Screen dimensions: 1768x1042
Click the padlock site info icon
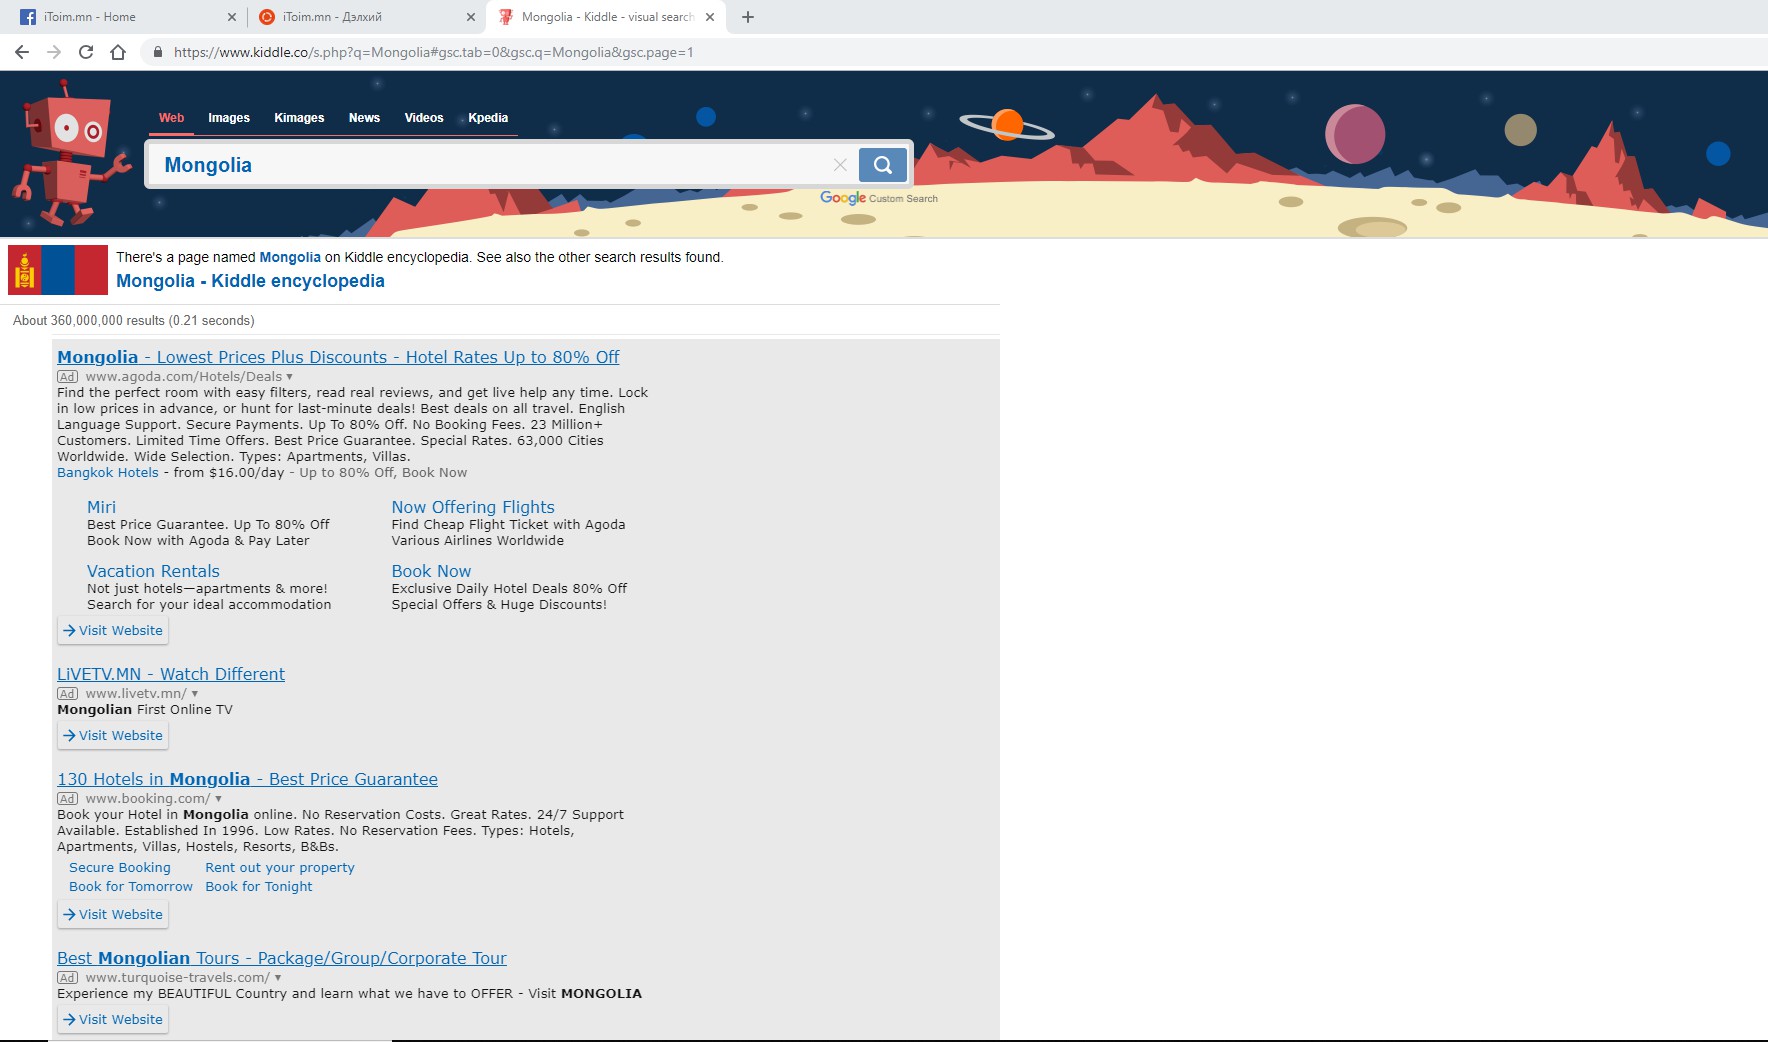(x=158, y=52)
